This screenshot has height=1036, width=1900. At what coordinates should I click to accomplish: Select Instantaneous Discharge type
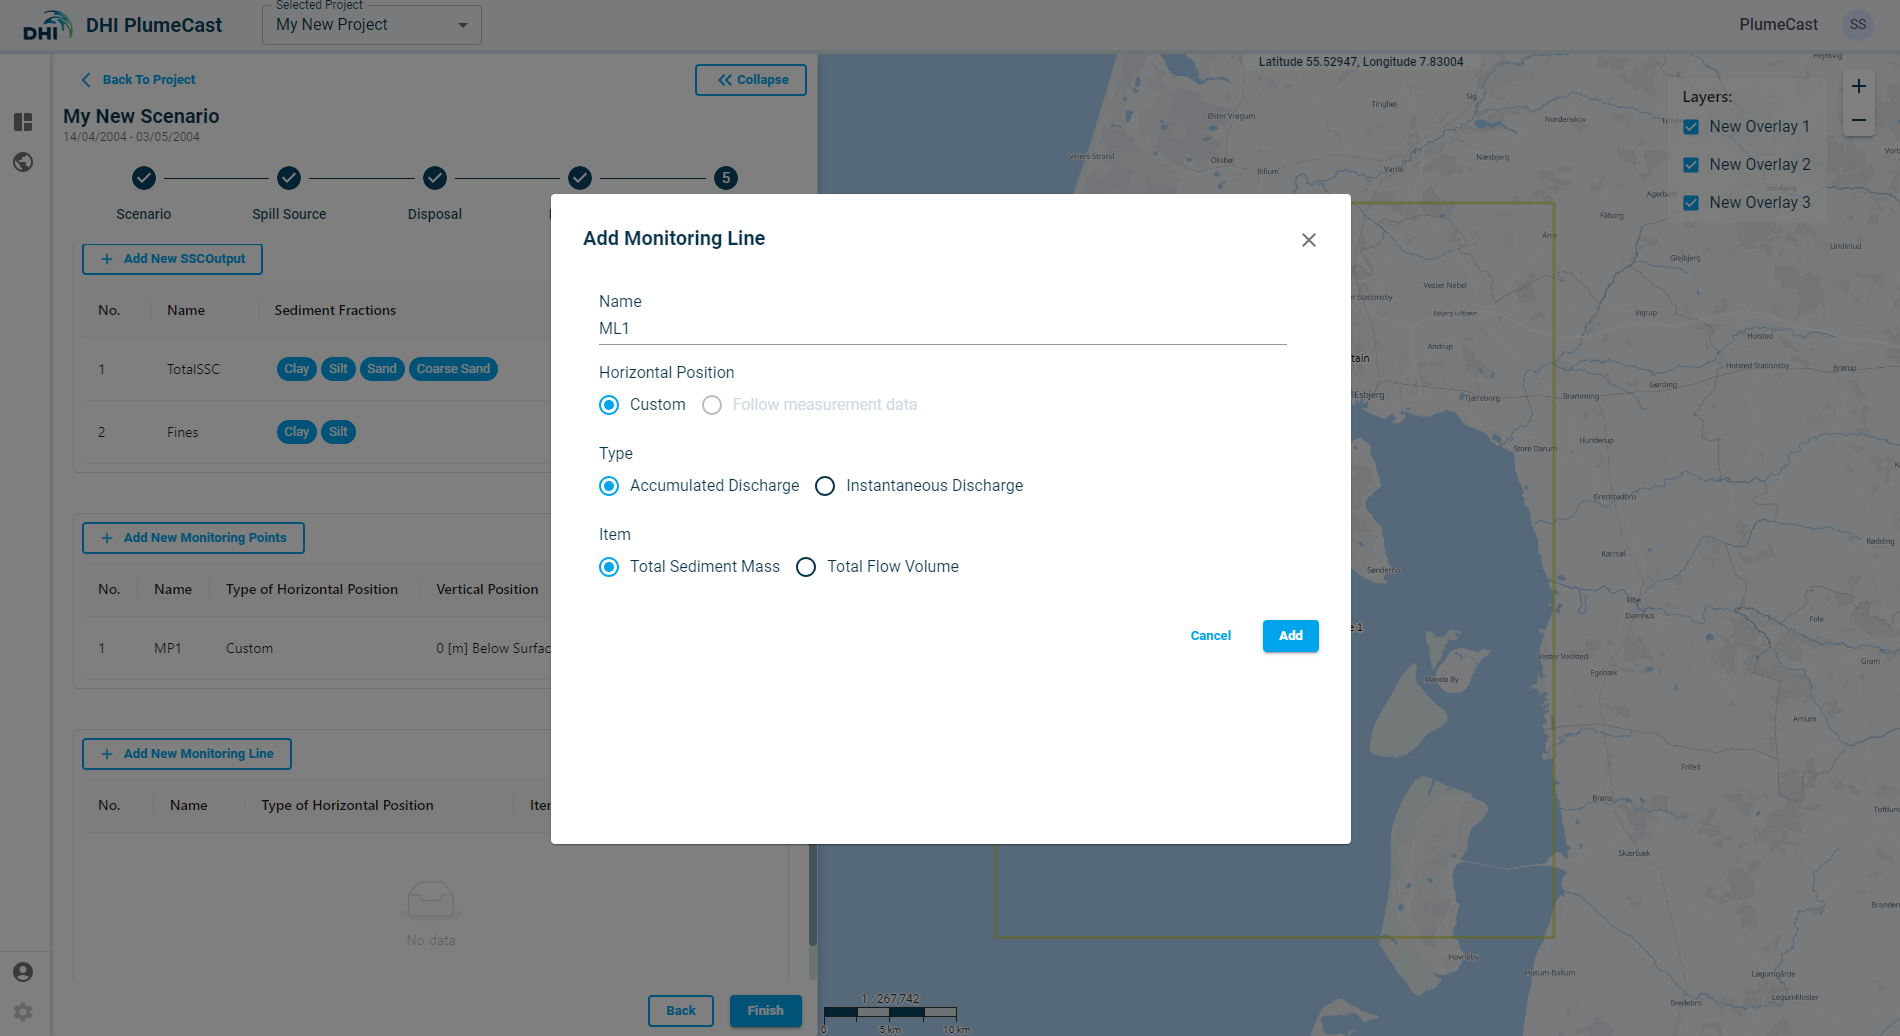[825, 486]
